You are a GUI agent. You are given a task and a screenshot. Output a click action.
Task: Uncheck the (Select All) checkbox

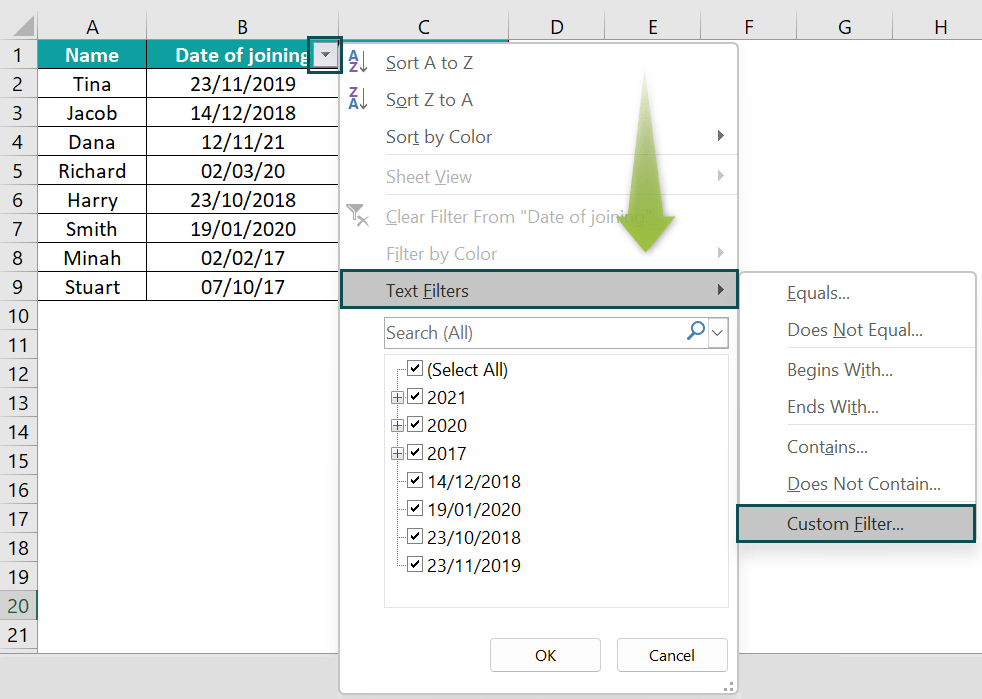(x=414, y=369)
